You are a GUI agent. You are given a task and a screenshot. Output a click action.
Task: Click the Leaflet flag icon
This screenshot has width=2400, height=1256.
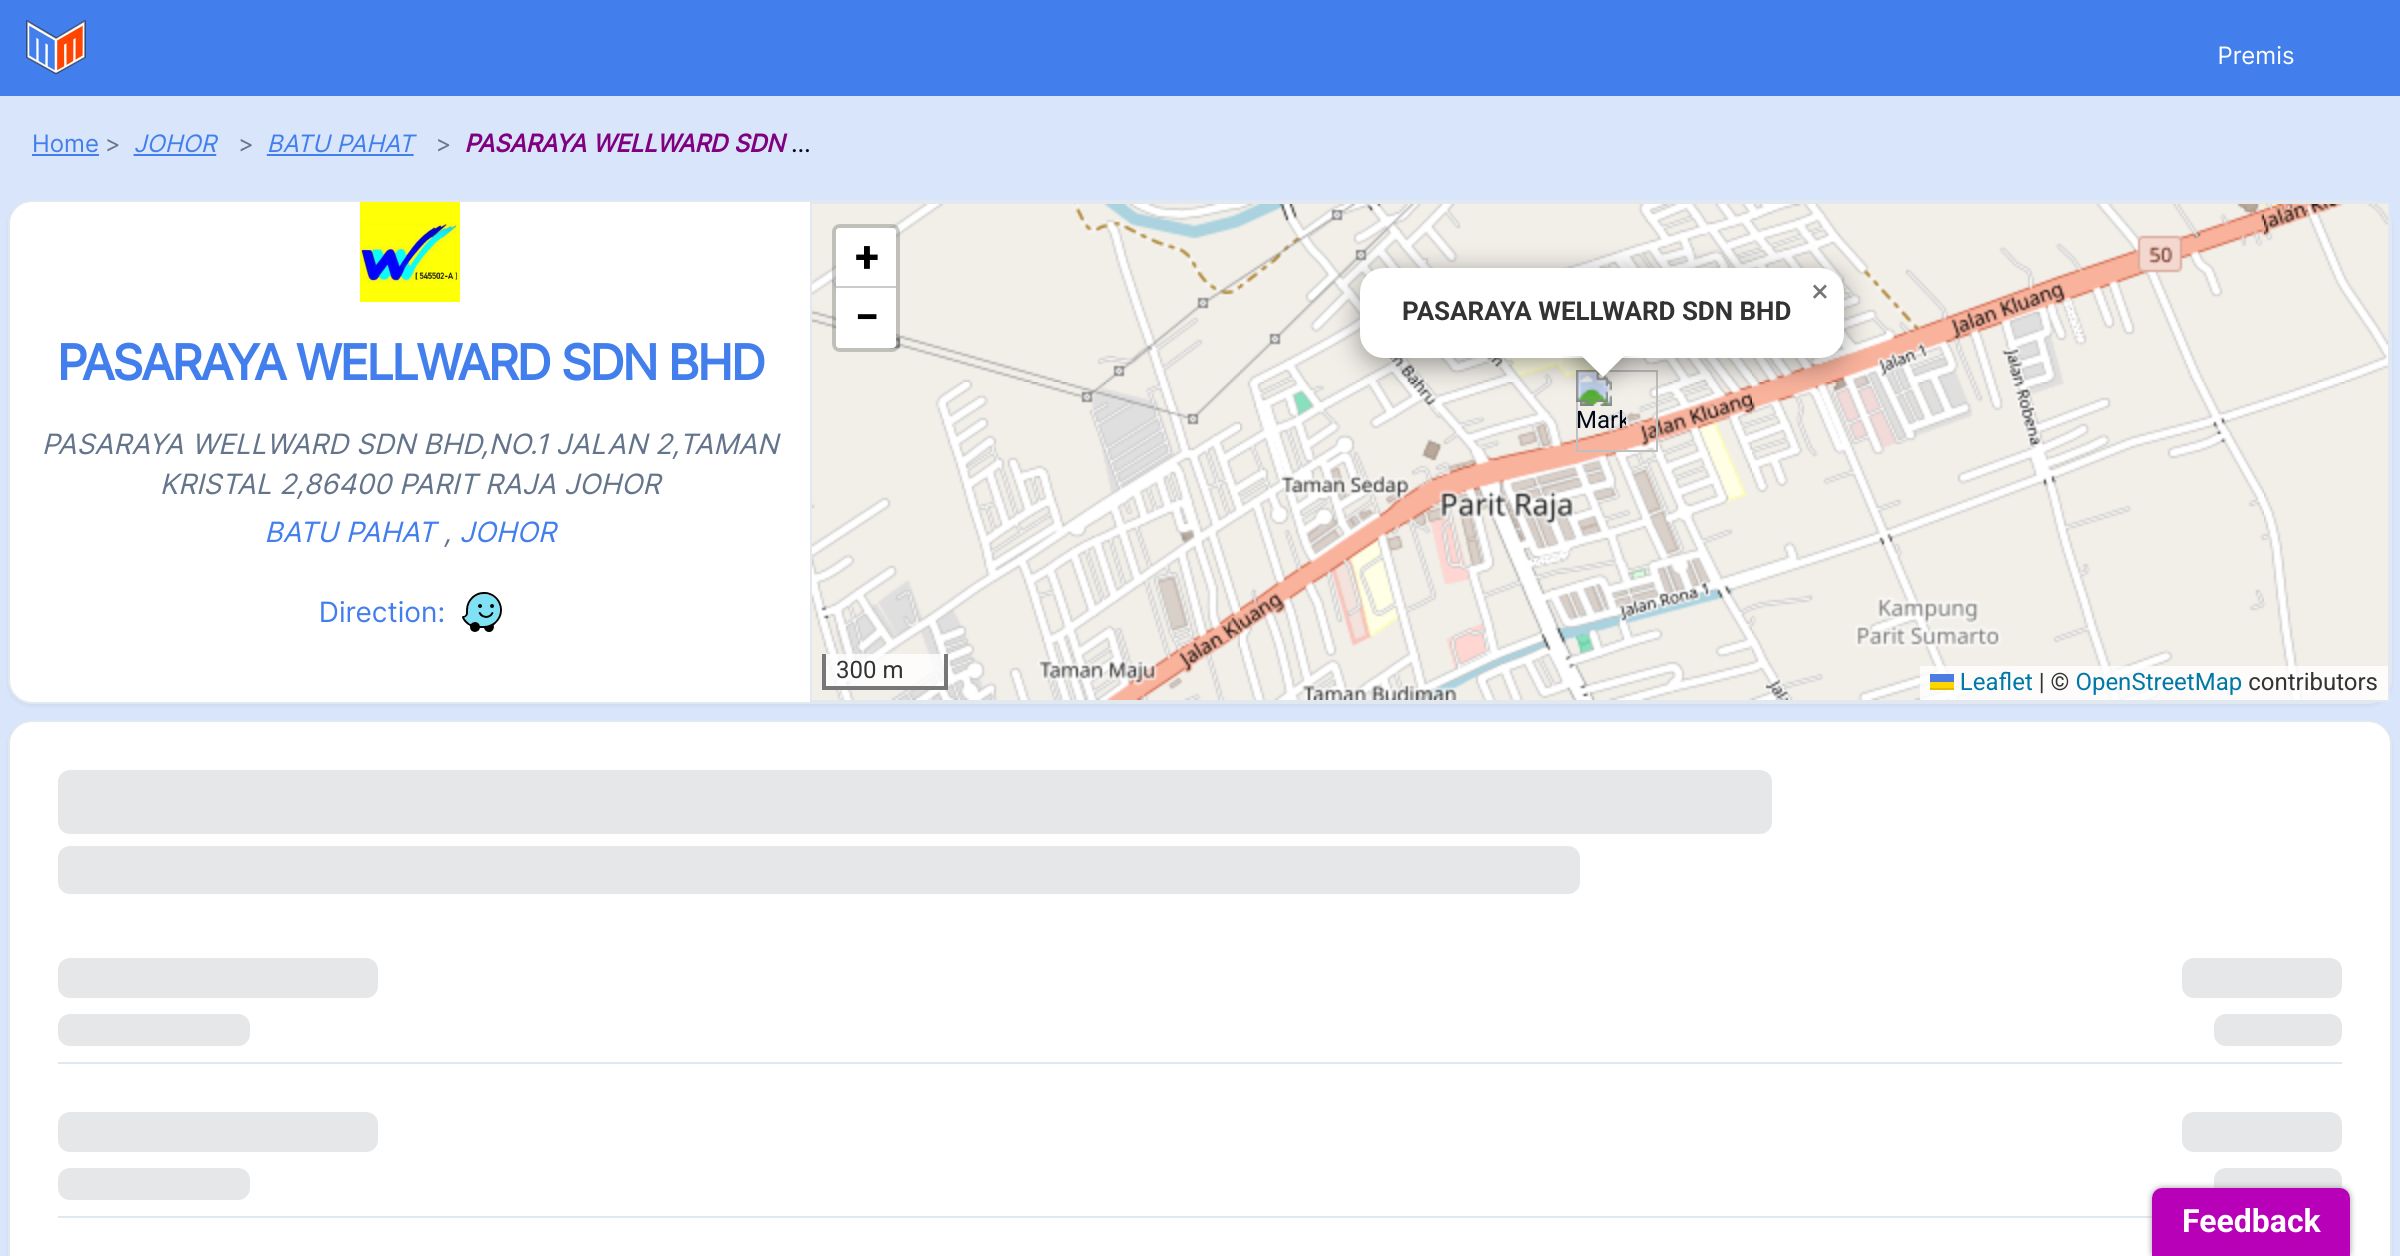point(1941,682)
